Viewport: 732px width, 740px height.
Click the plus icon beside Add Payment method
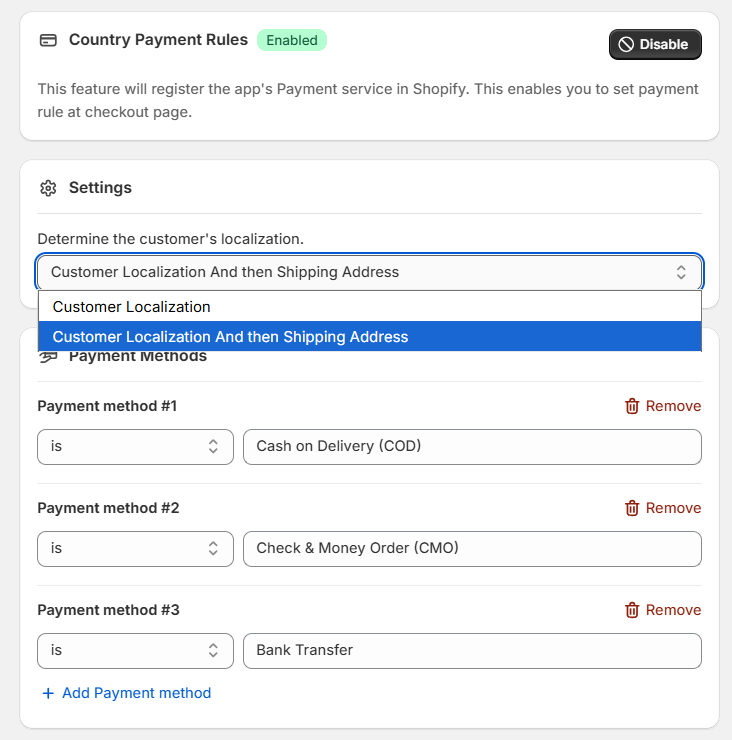(x=48, y=693)
